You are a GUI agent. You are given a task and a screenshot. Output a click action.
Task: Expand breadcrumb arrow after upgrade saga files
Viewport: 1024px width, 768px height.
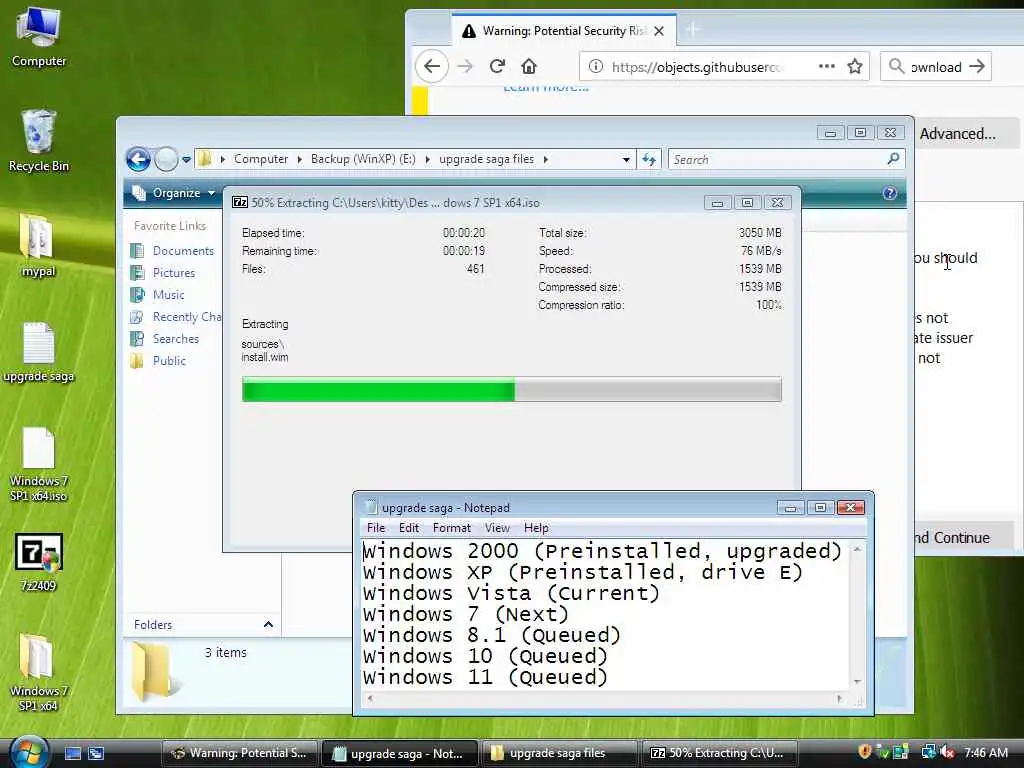545,159
